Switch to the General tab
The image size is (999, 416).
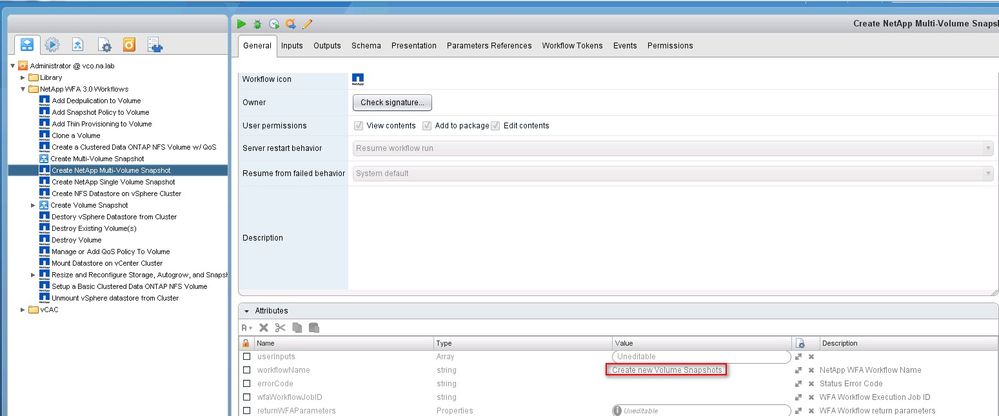point(257,46)
